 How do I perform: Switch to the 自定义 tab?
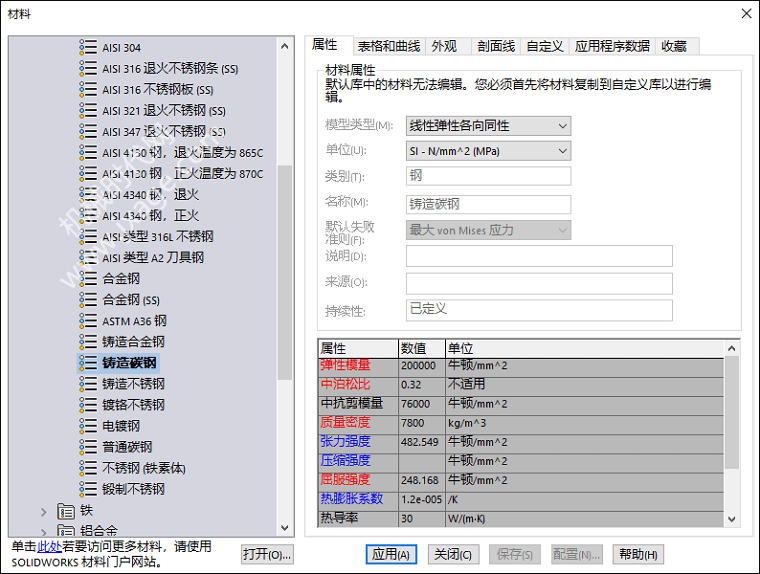pos(545,46)
